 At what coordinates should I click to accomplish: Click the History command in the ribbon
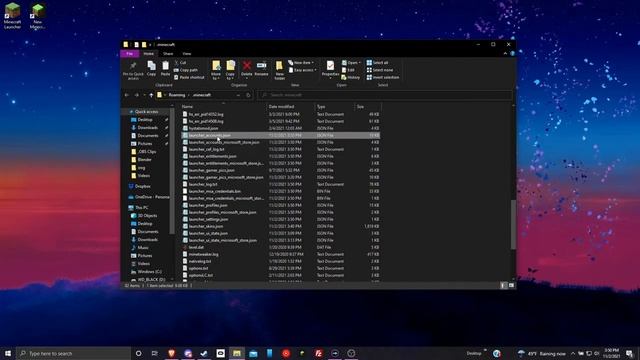coord(351,77)
